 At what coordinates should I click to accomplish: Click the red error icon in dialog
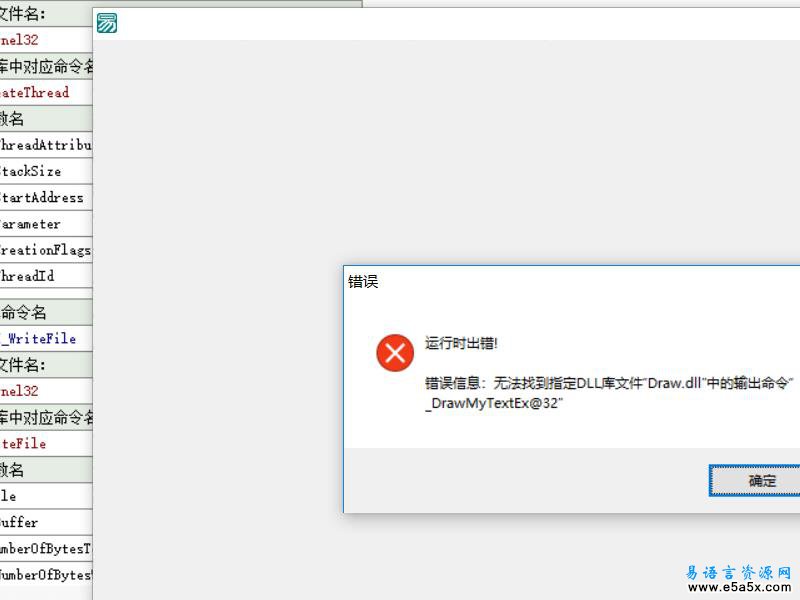(395, 353)
